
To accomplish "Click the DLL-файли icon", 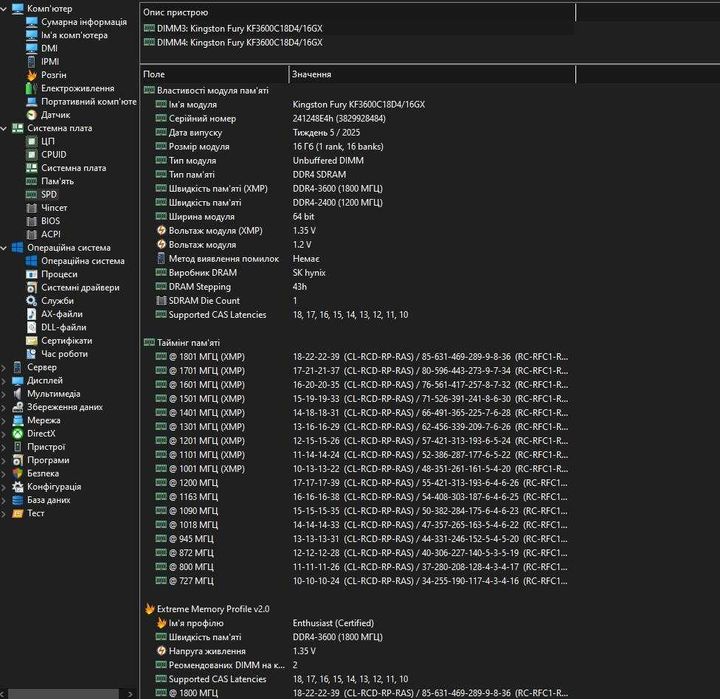I will (x=32, y=327).
